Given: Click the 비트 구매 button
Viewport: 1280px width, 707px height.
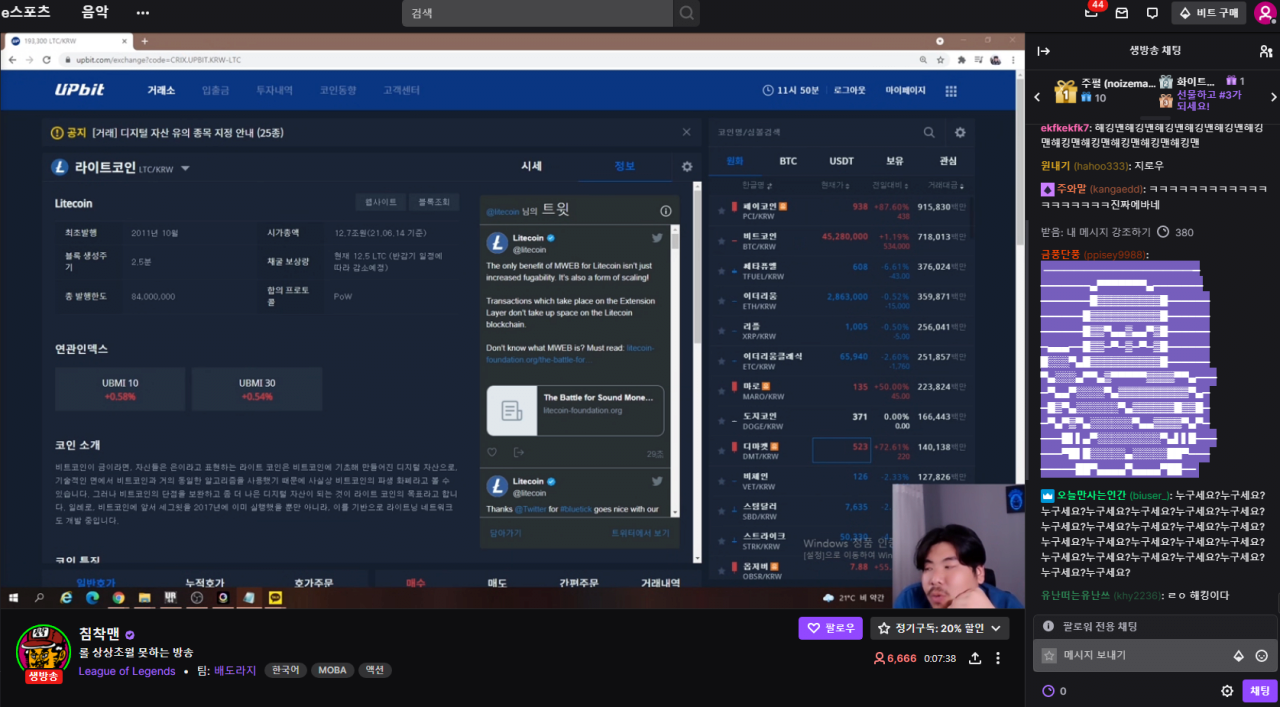Looking at the screenshot, I should point(1209,13).
